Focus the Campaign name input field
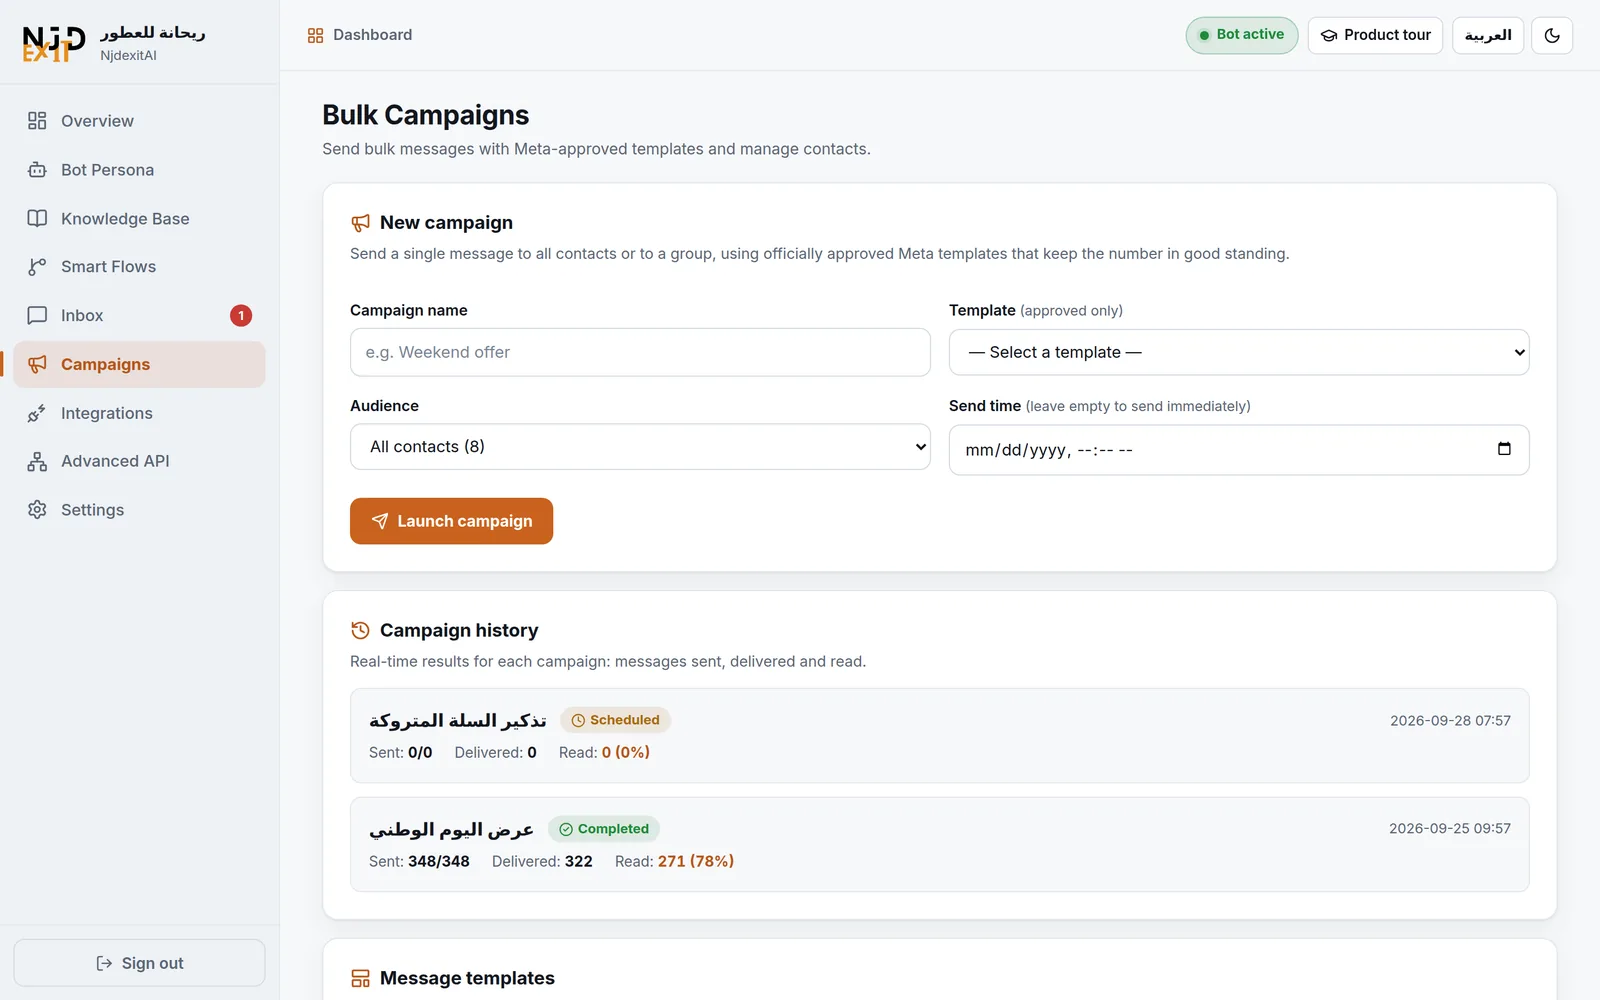 pyautogui.click(x=640, y=352)
